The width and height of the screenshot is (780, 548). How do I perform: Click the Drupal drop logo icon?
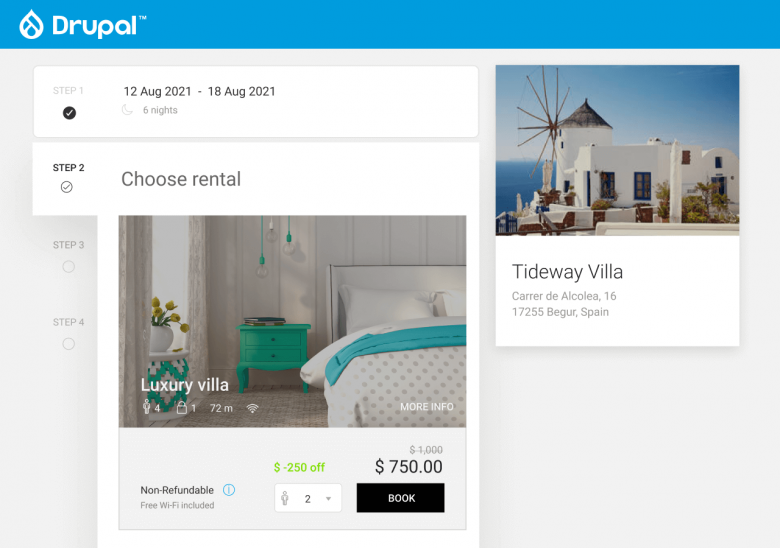coord(31,24)
